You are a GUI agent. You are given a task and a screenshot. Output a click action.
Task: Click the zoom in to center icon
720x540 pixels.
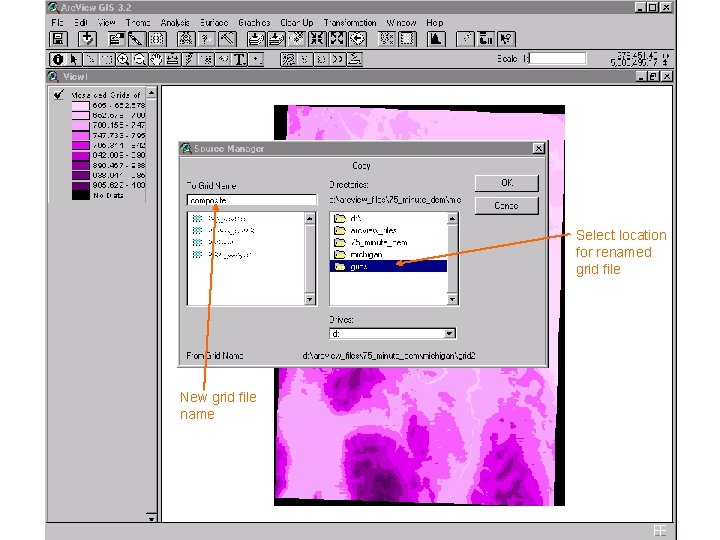(x=317, y=39)
